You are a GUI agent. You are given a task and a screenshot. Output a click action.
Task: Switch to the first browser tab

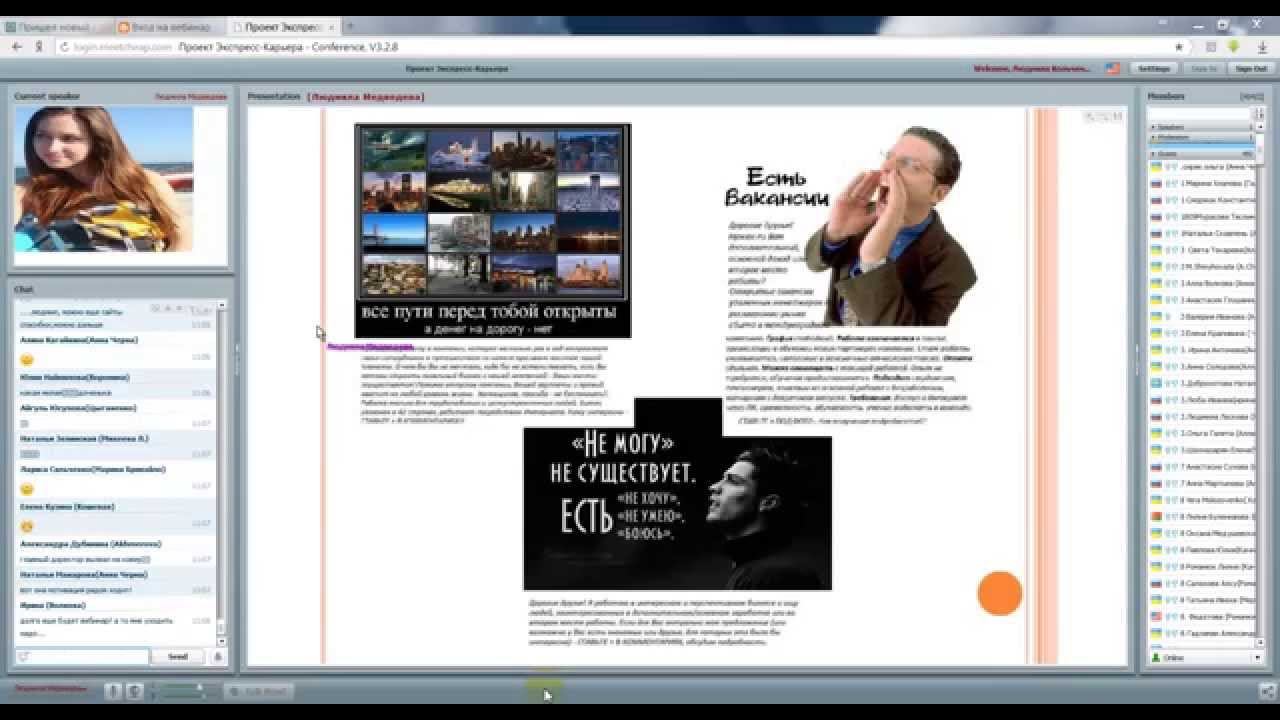58,27
